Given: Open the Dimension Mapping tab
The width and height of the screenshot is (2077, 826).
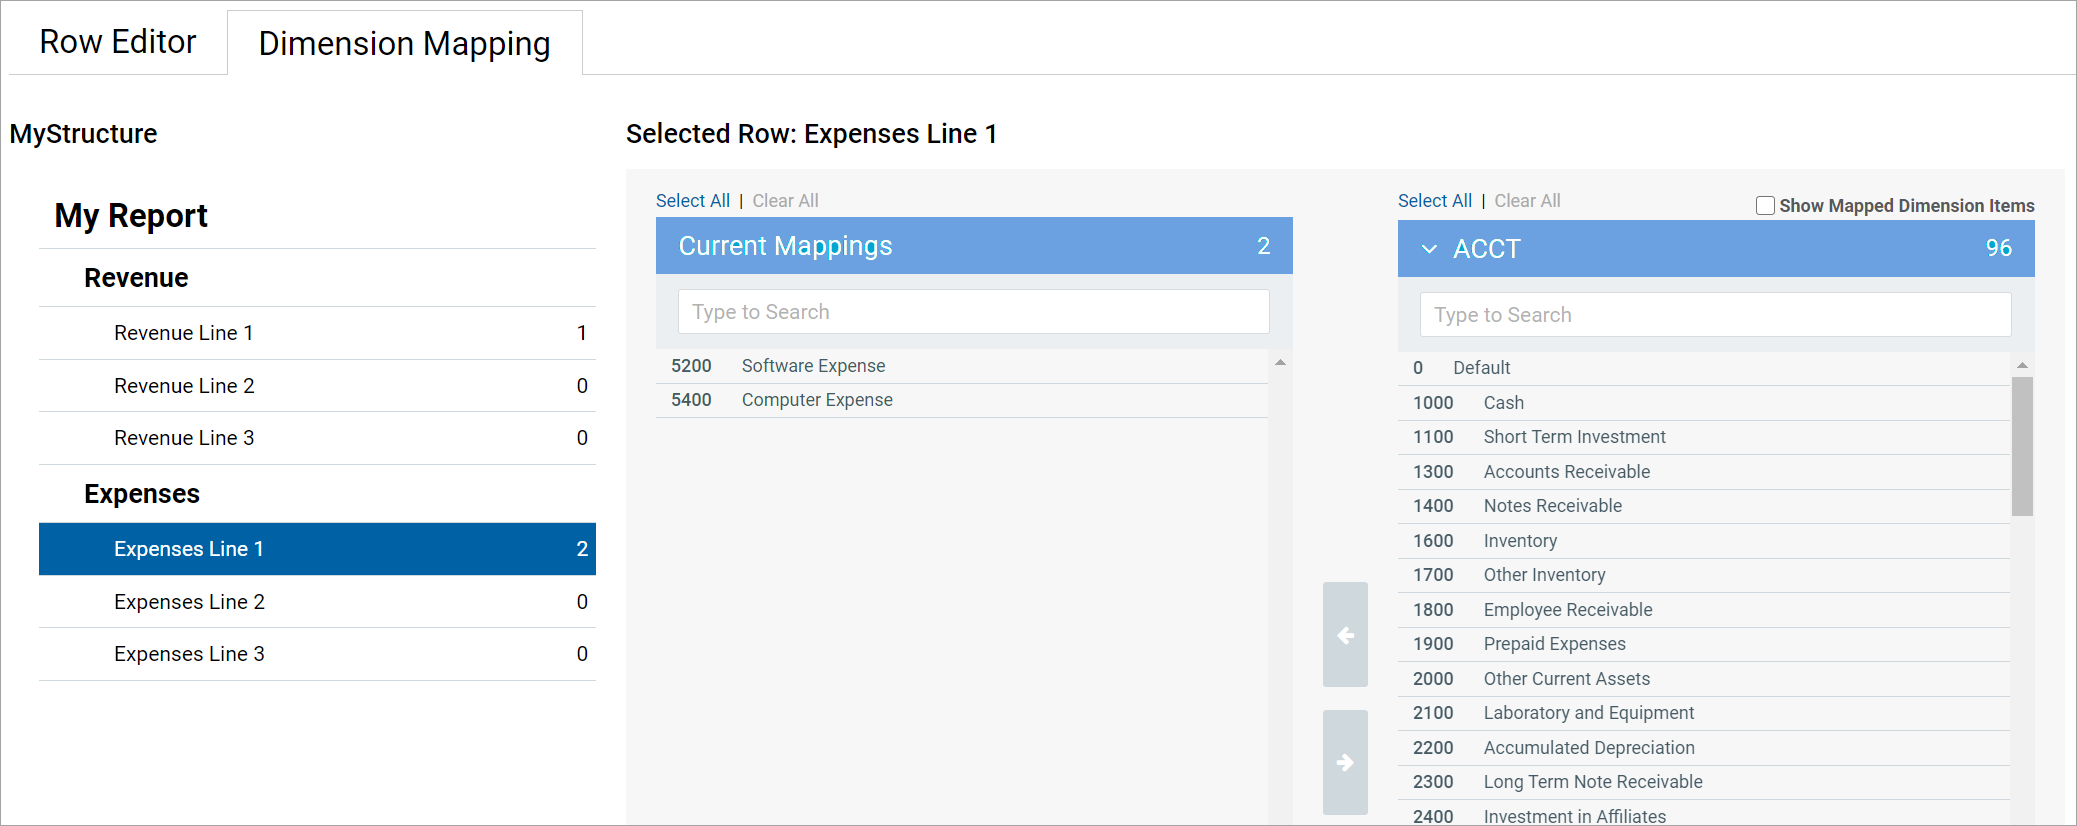Looking at the screenshot, I should pyautogui.click(x=404, y=44).
